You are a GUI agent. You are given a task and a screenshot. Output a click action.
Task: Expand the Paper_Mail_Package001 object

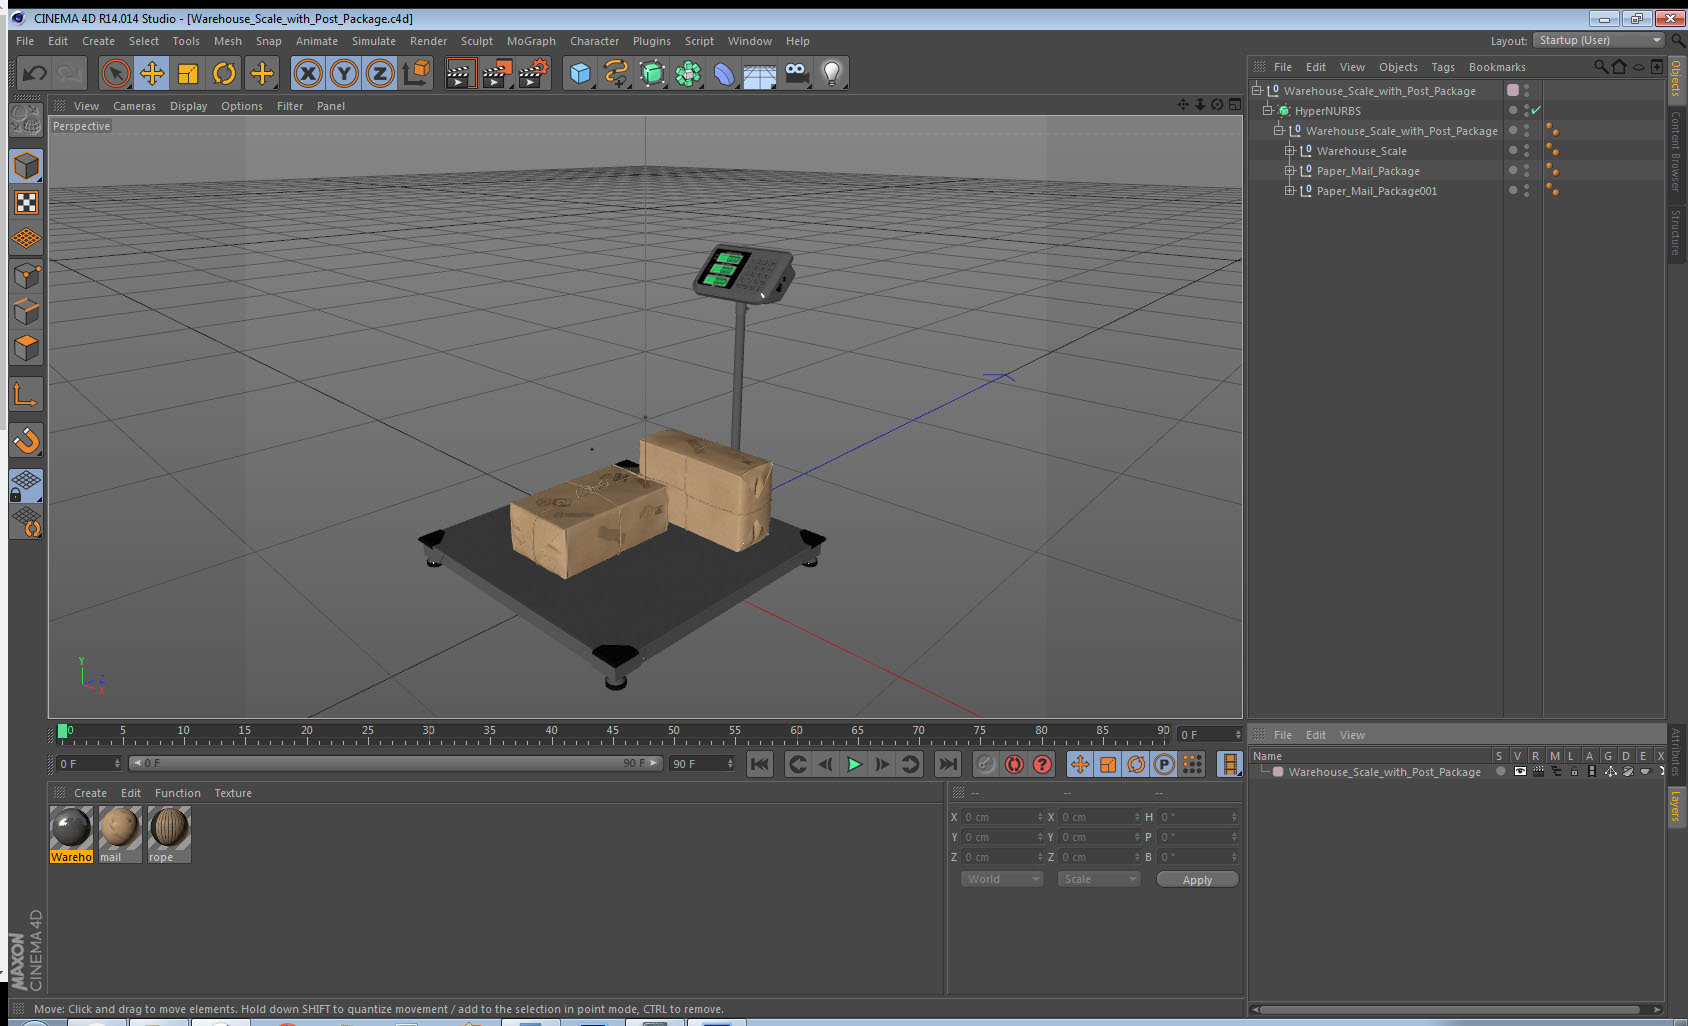1290,190
